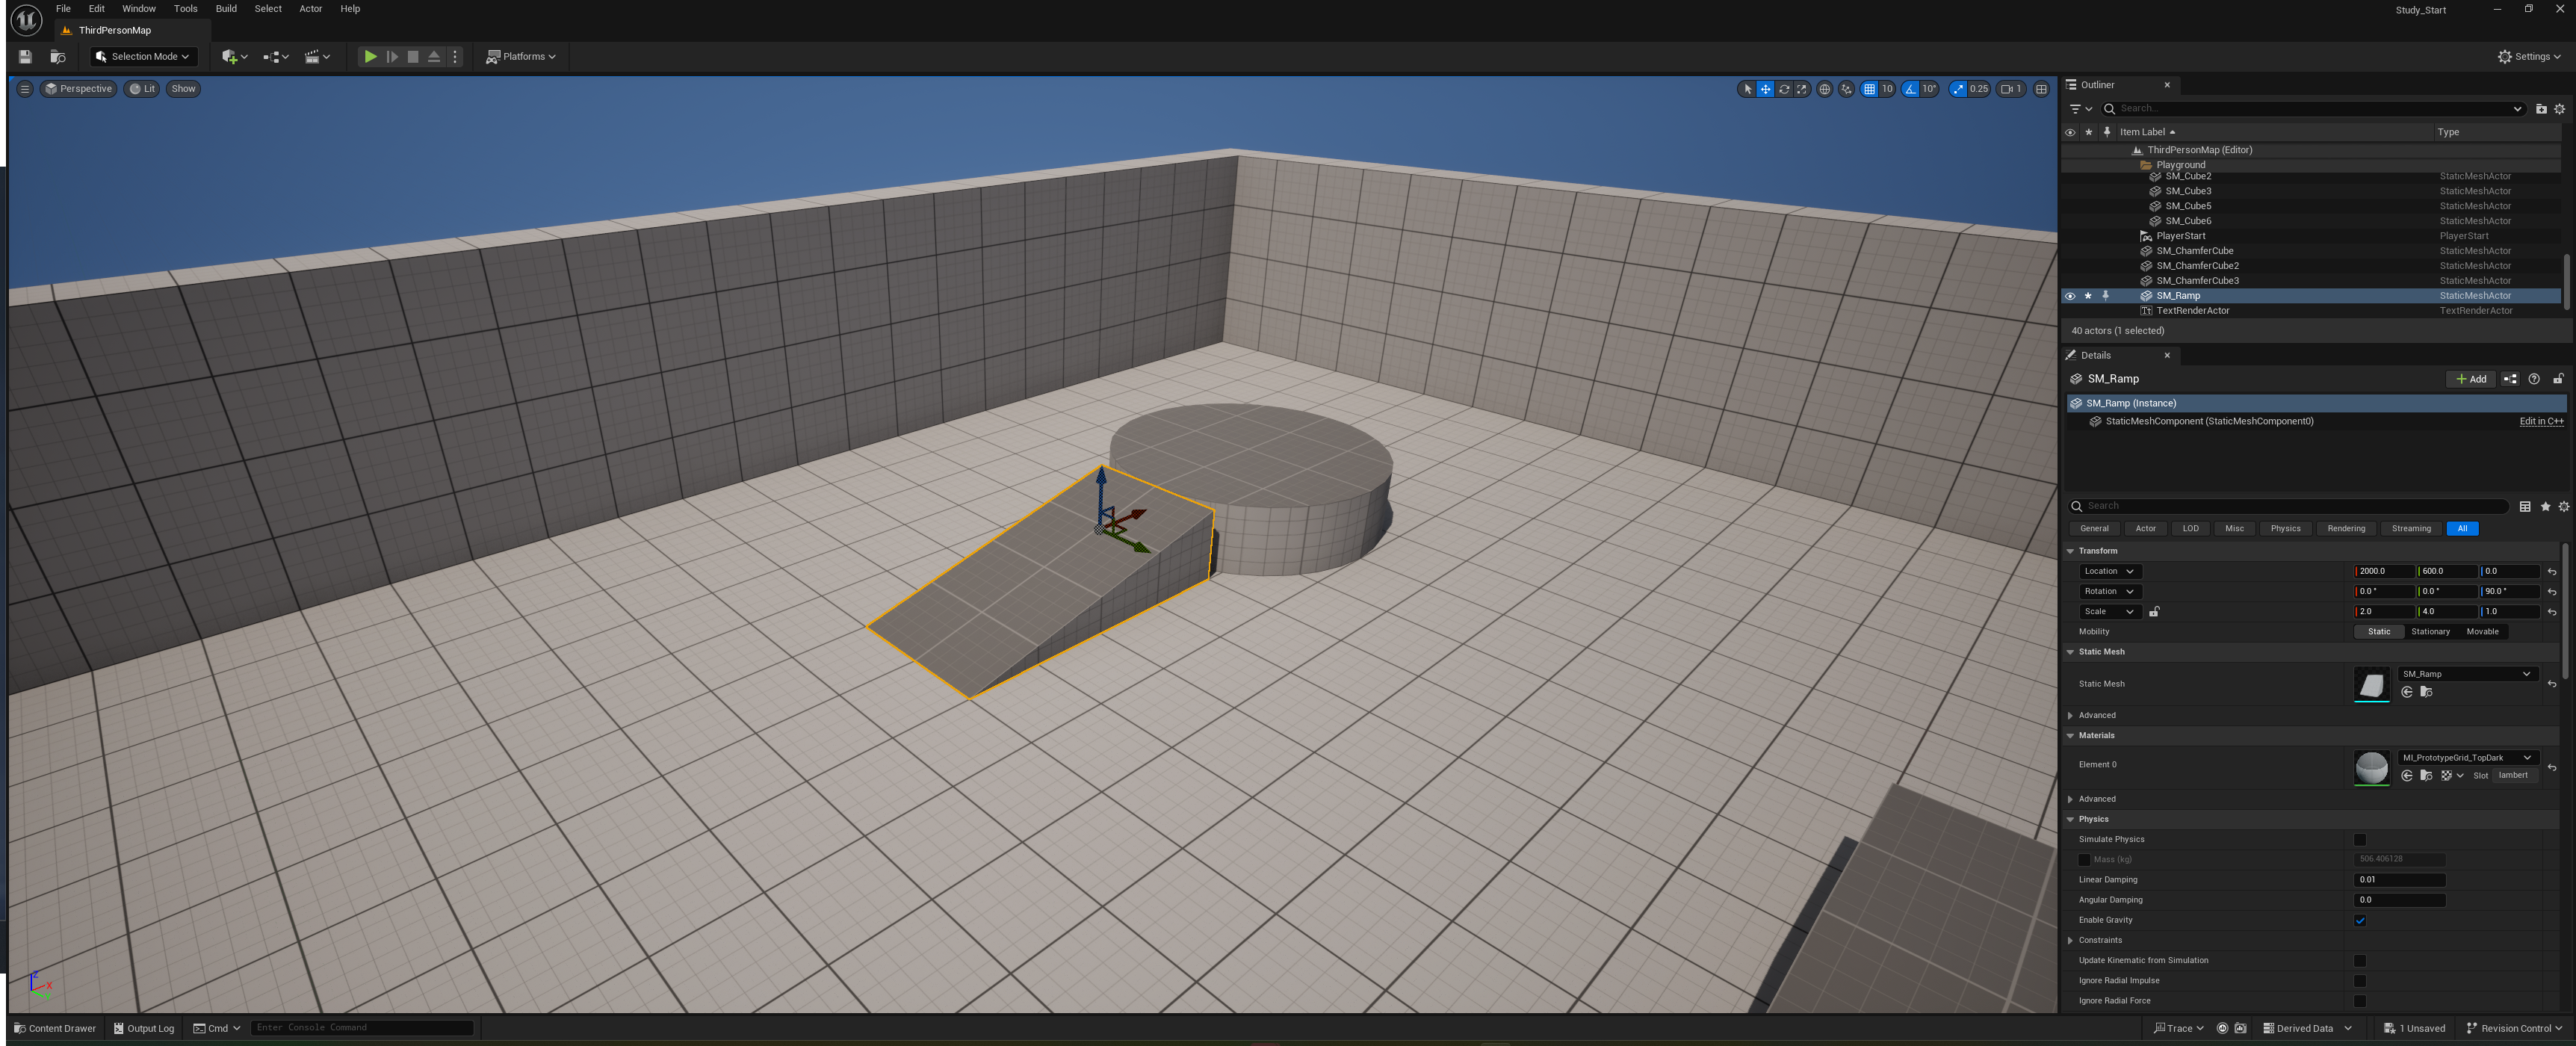Screen dimensions: 2576x1046
Task: Switch to the Physics filter tab in Details
Action: [x=2285, y=529]
